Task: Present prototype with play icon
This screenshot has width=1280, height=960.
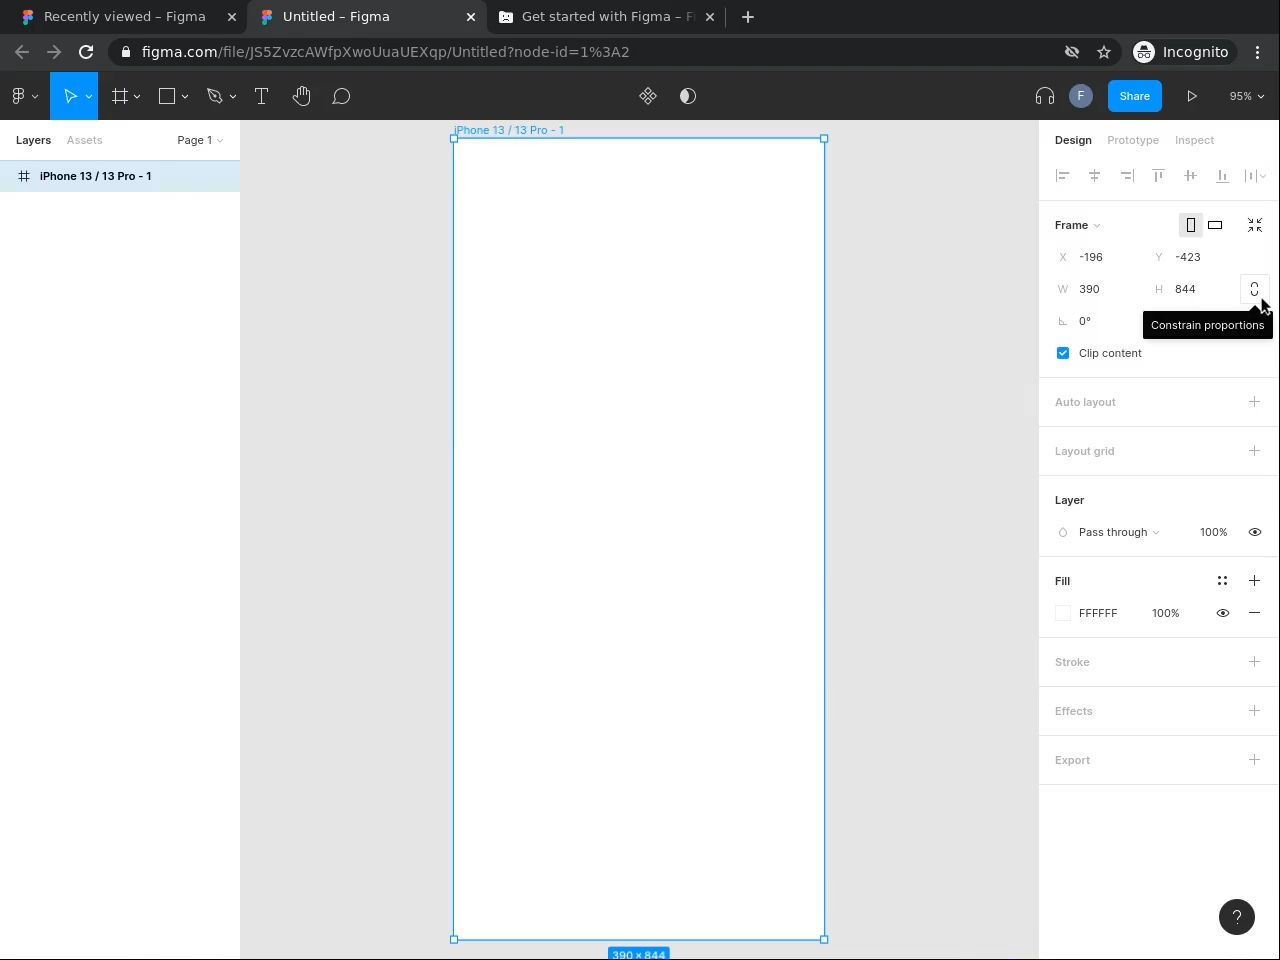Action: 1192,96
